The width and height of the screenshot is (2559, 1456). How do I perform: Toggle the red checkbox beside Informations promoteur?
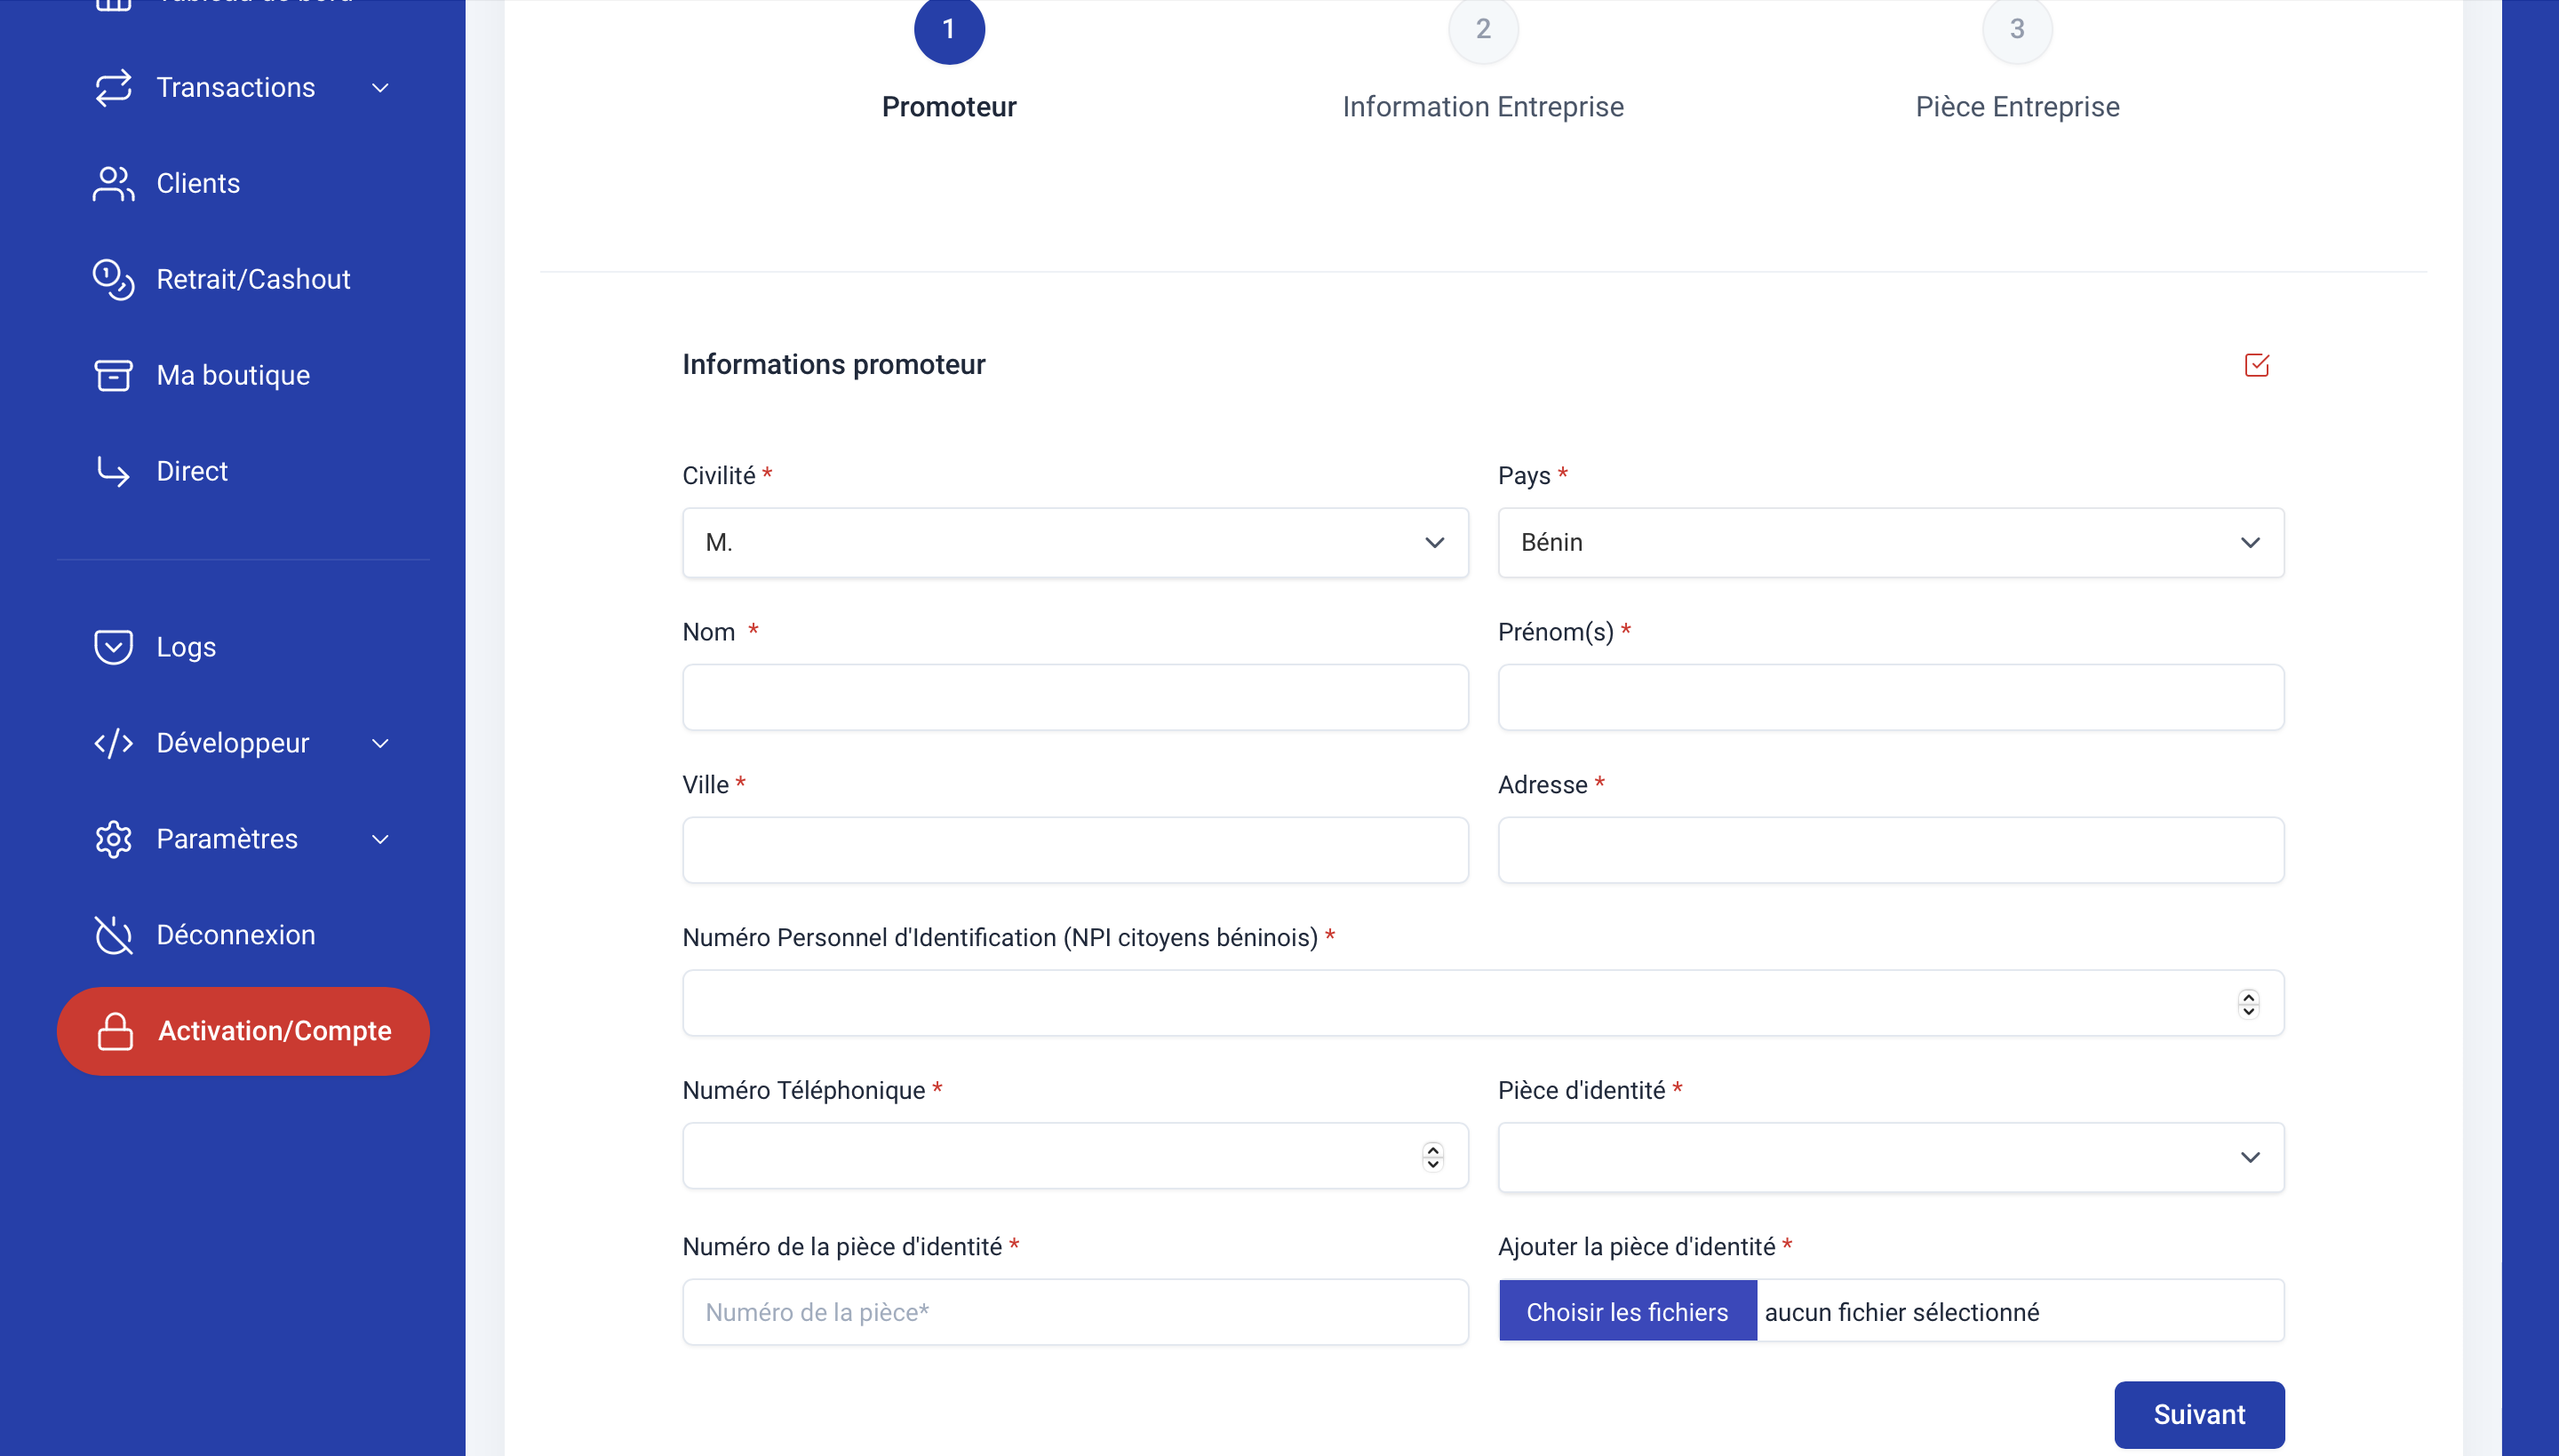coord(2256,365)
